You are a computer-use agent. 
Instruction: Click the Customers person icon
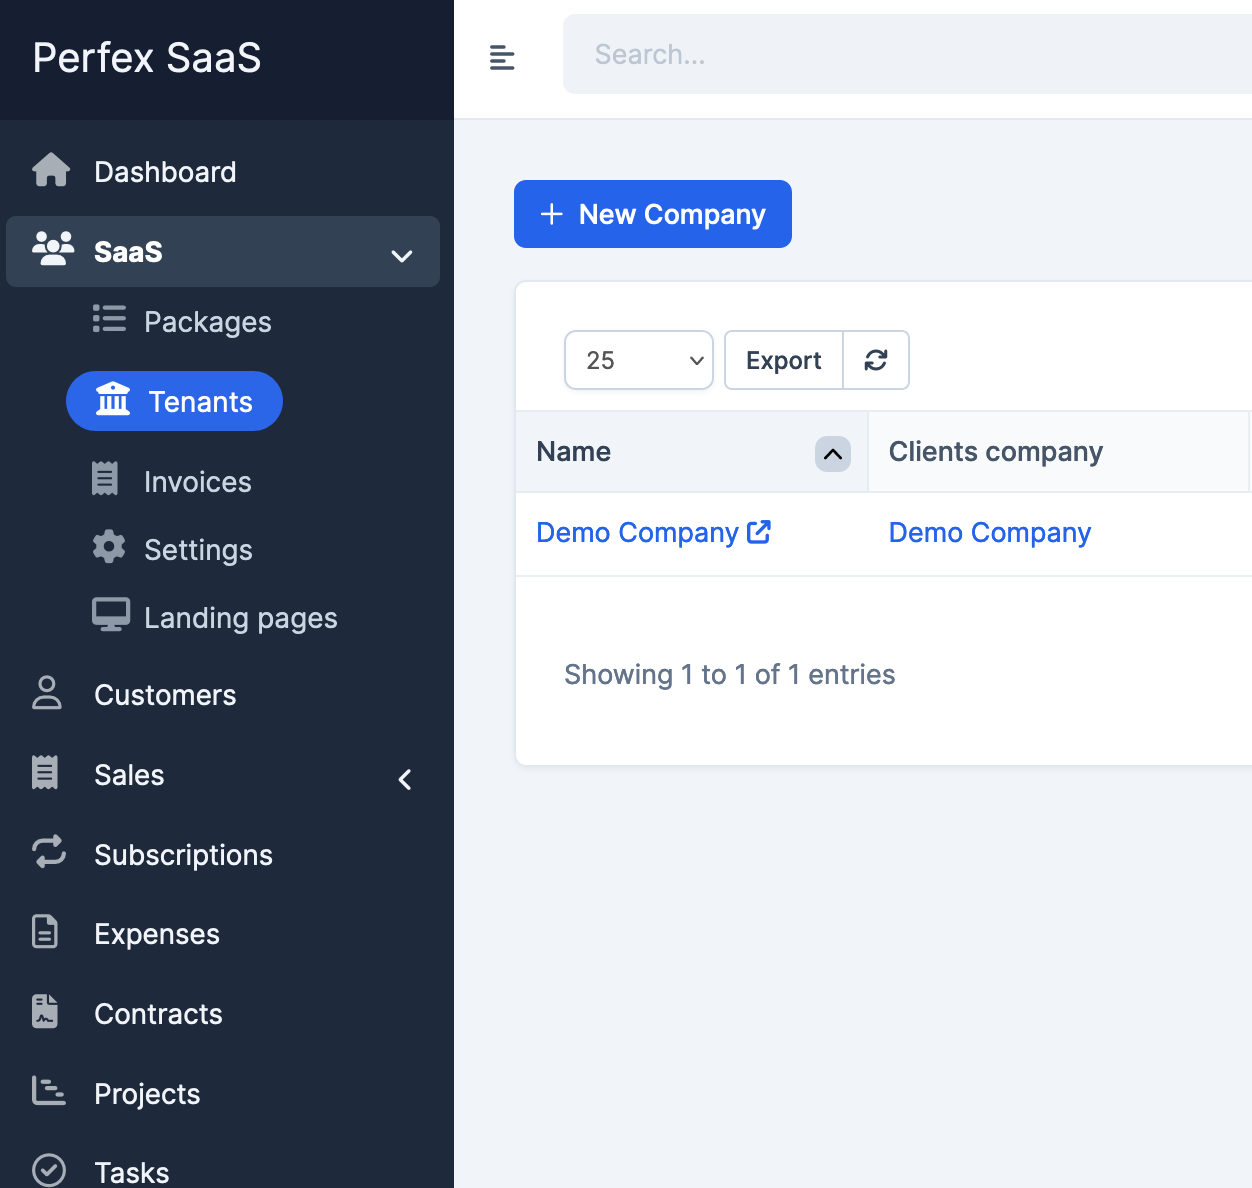47,693
